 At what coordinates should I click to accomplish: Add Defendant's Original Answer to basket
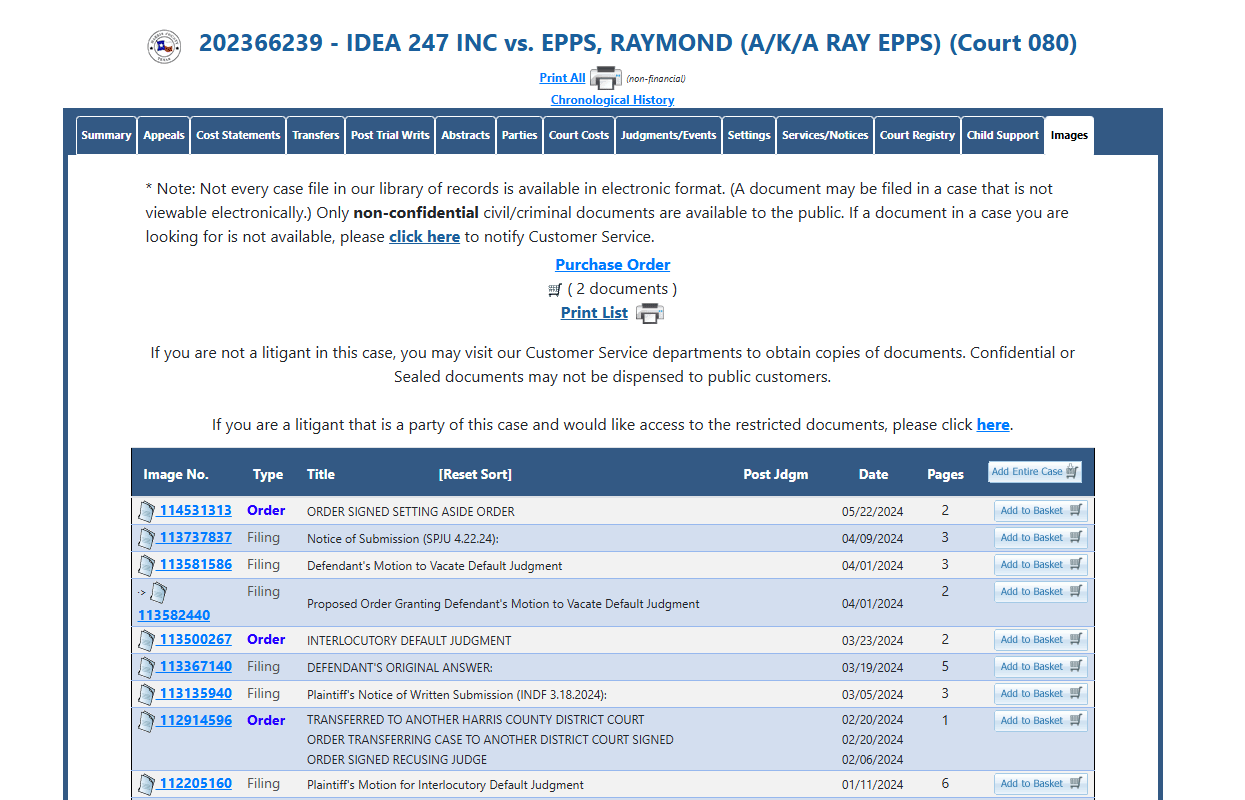pos(1041,667)
